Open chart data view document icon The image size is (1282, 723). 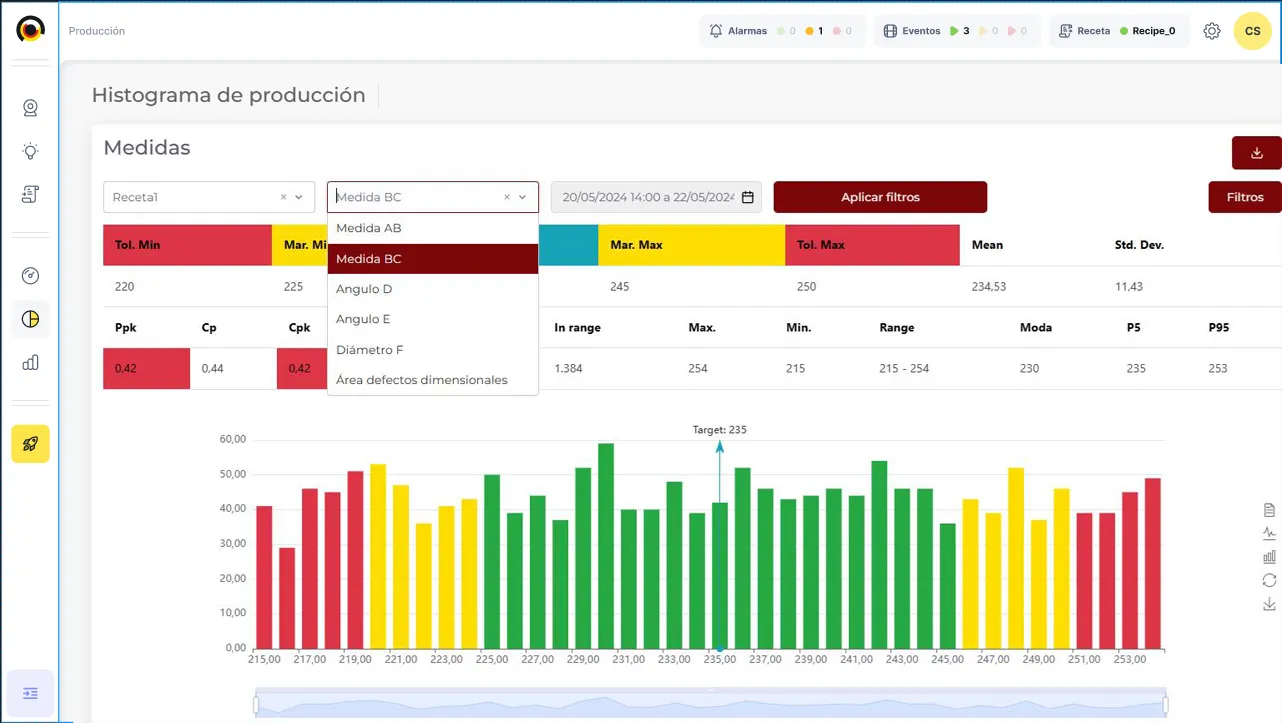coord(1269,510)
